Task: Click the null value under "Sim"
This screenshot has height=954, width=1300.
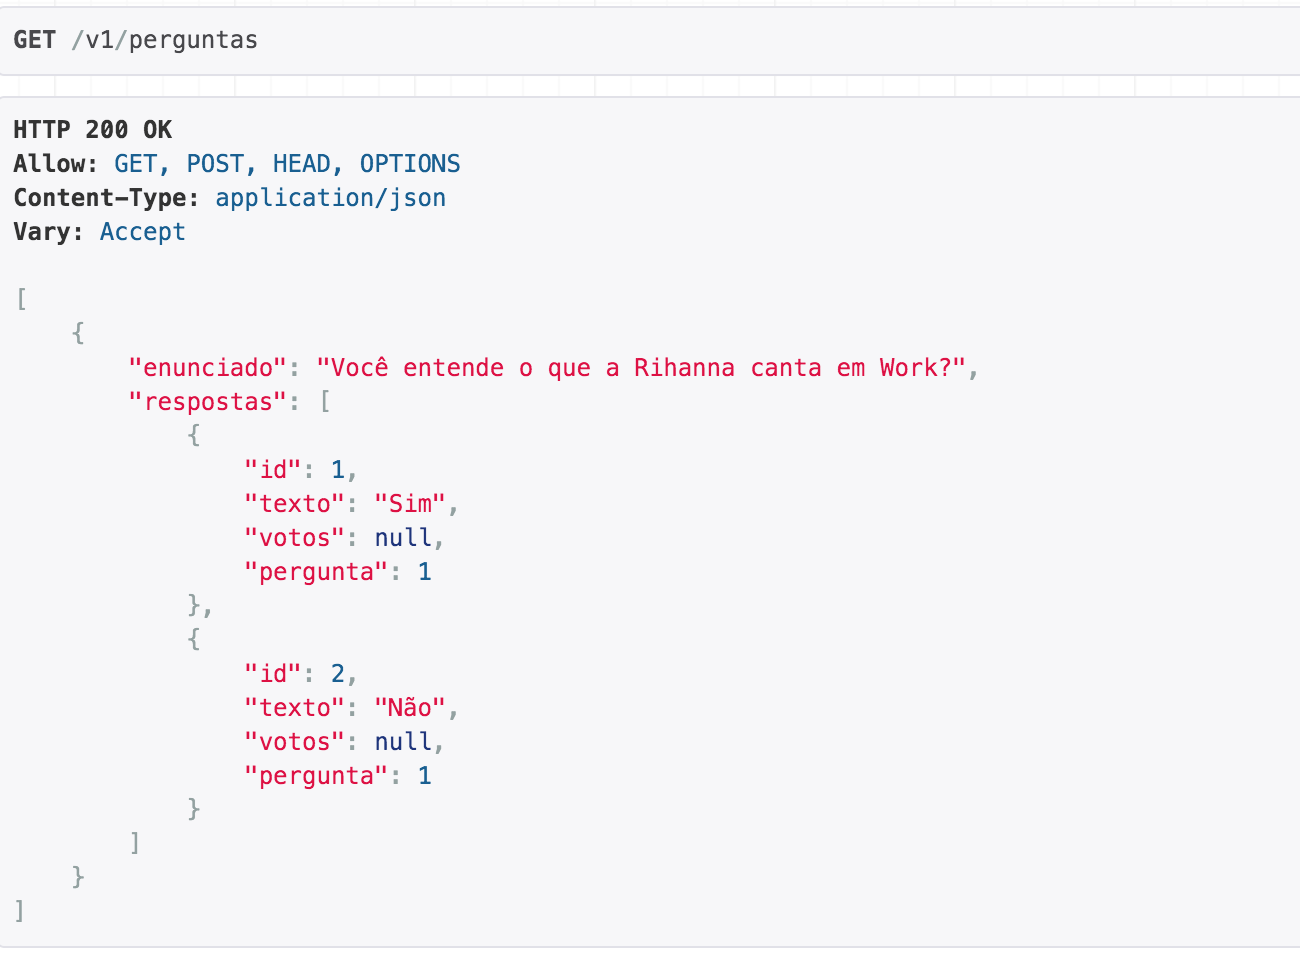Action: [x=403, y=538]
